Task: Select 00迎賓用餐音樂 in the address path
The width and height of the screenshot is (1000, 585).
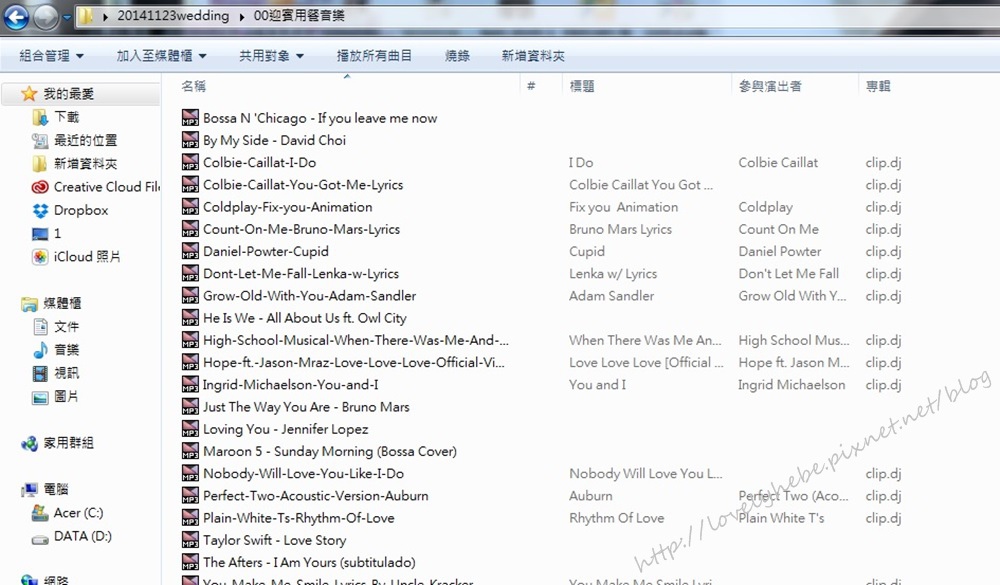Action: click(299, 16)
